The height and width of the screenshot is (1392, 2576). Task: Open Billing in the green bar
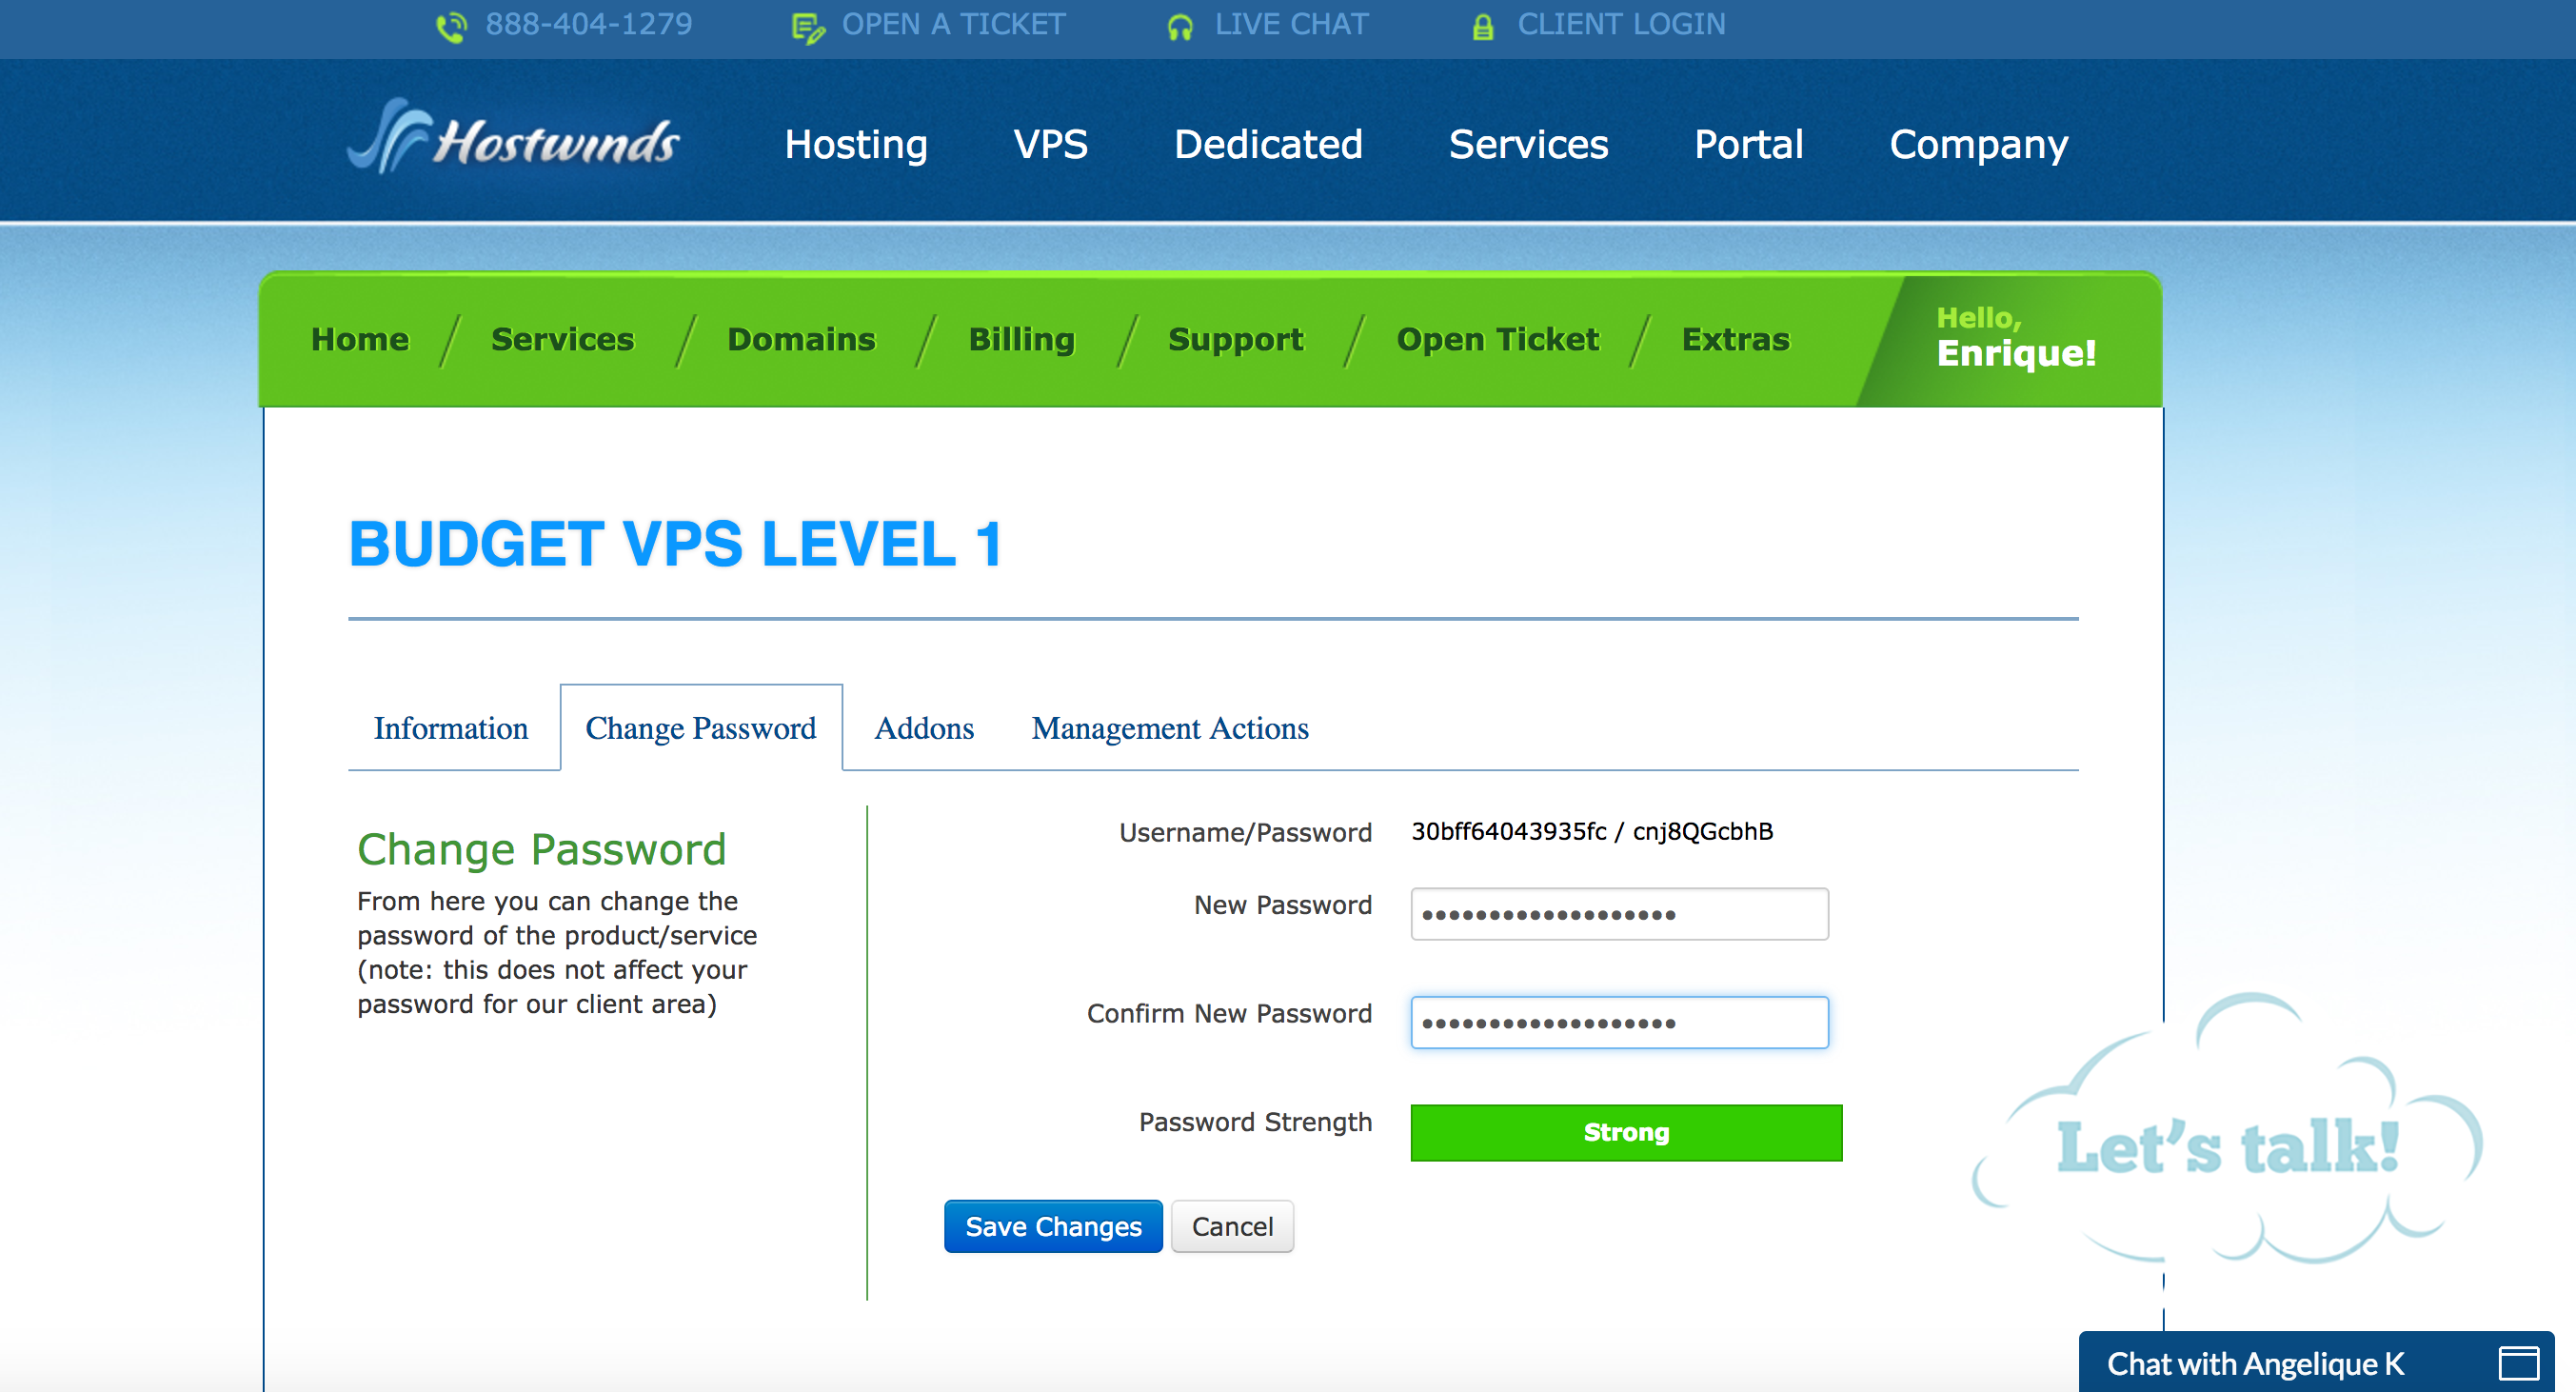(1021, 341)
